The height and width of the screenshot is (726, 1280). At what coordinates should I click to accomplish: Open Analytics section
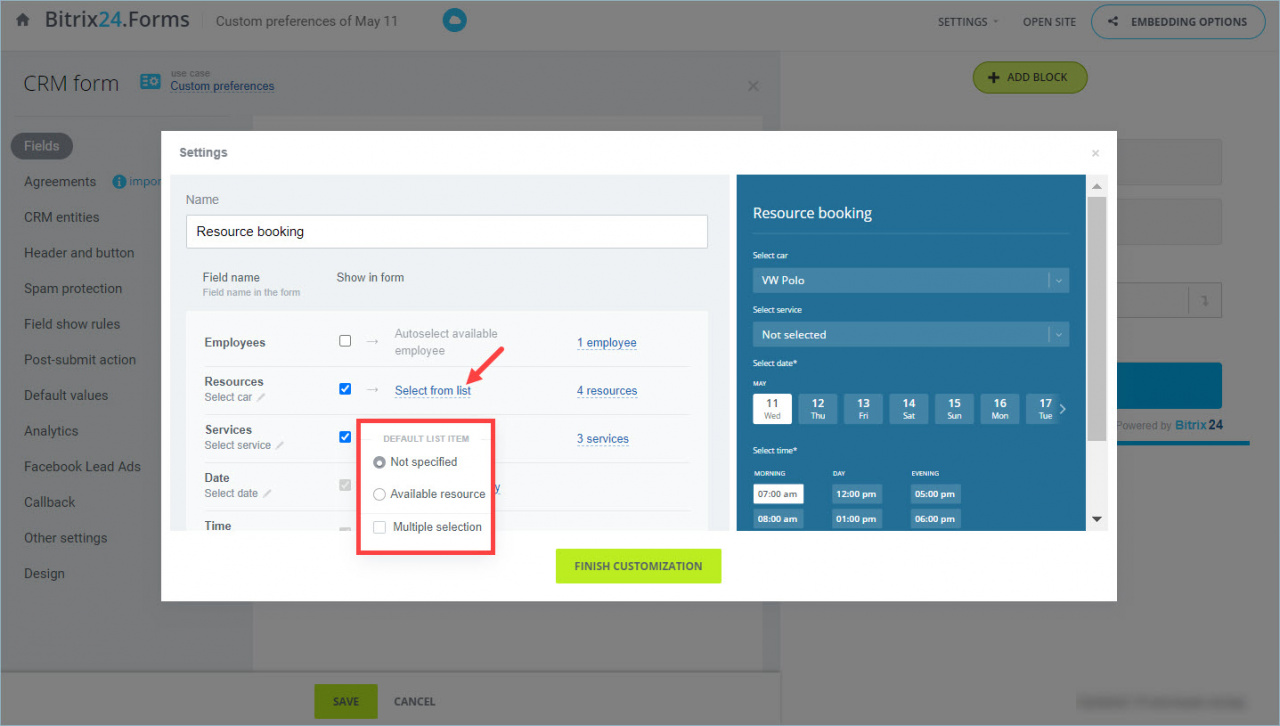point(51,431)
